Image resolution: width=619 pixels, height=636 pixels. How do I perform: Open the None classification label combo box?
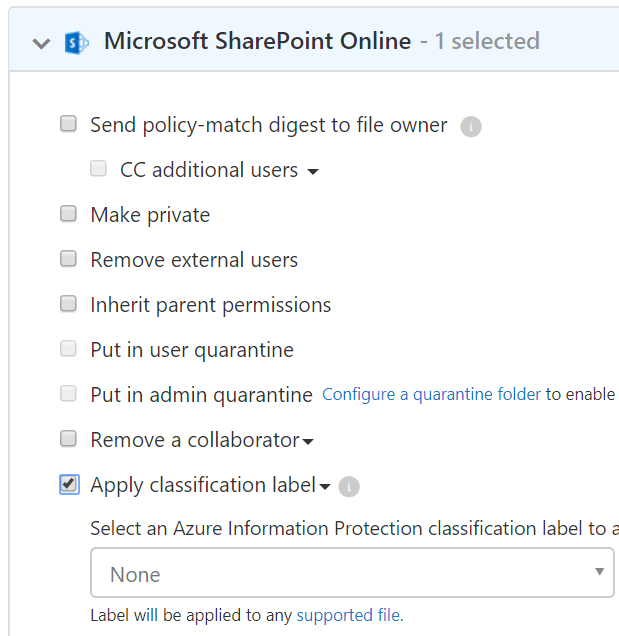[x=352, y=573]
